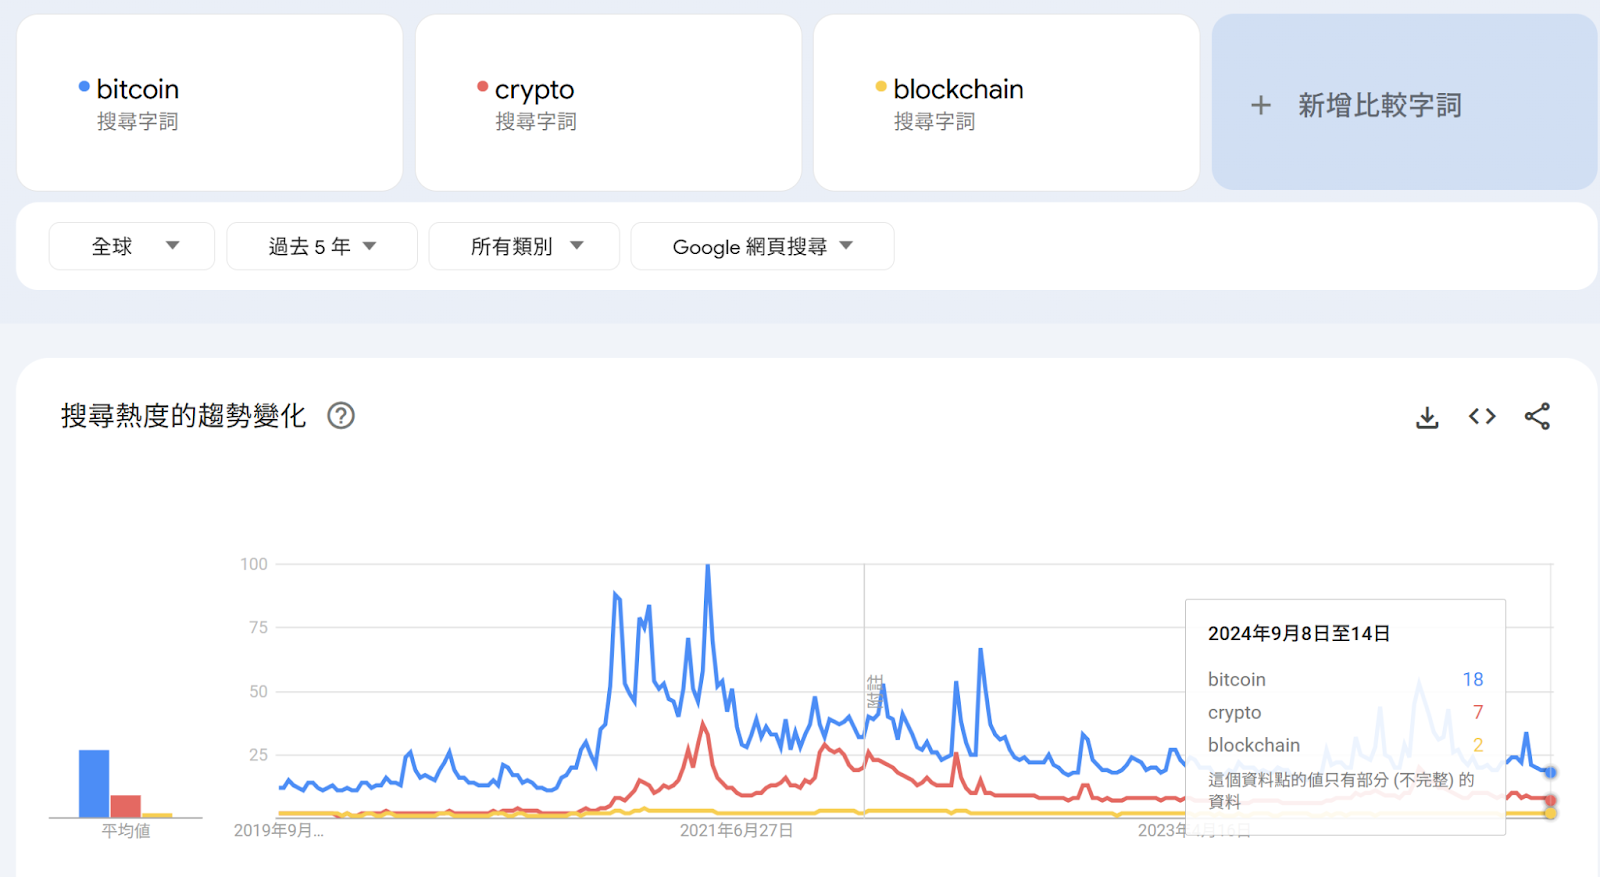Image resolution: width=1600 pixels, height=877 pixels.
Task: Click the red dot beside crypto
Action: (x=482, y=87)
